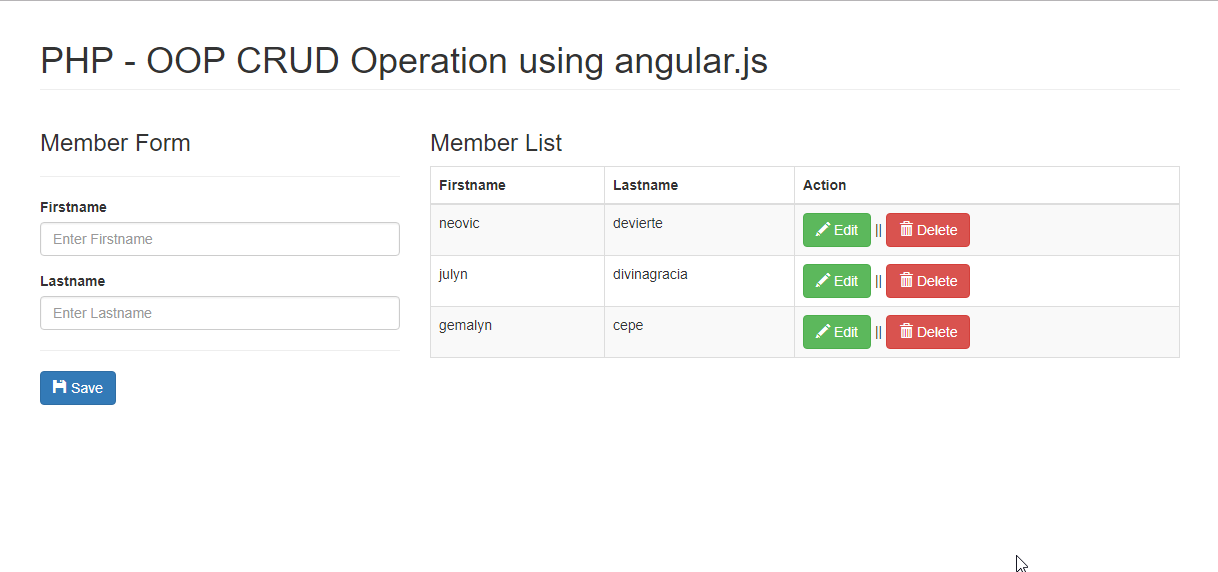Save the member form
The height and width of the screenshot is (572, 1218).
(78, 388)
